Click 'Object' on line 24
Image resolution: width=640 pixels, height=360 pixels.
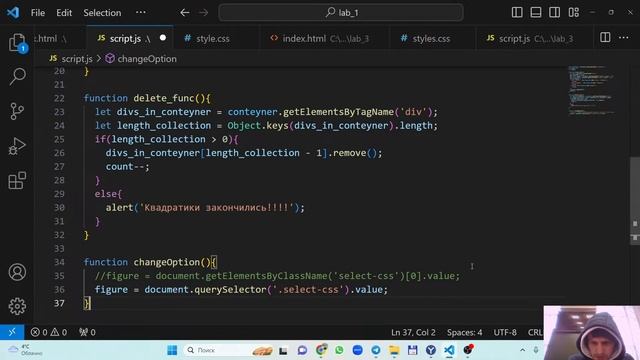point(244,126)
